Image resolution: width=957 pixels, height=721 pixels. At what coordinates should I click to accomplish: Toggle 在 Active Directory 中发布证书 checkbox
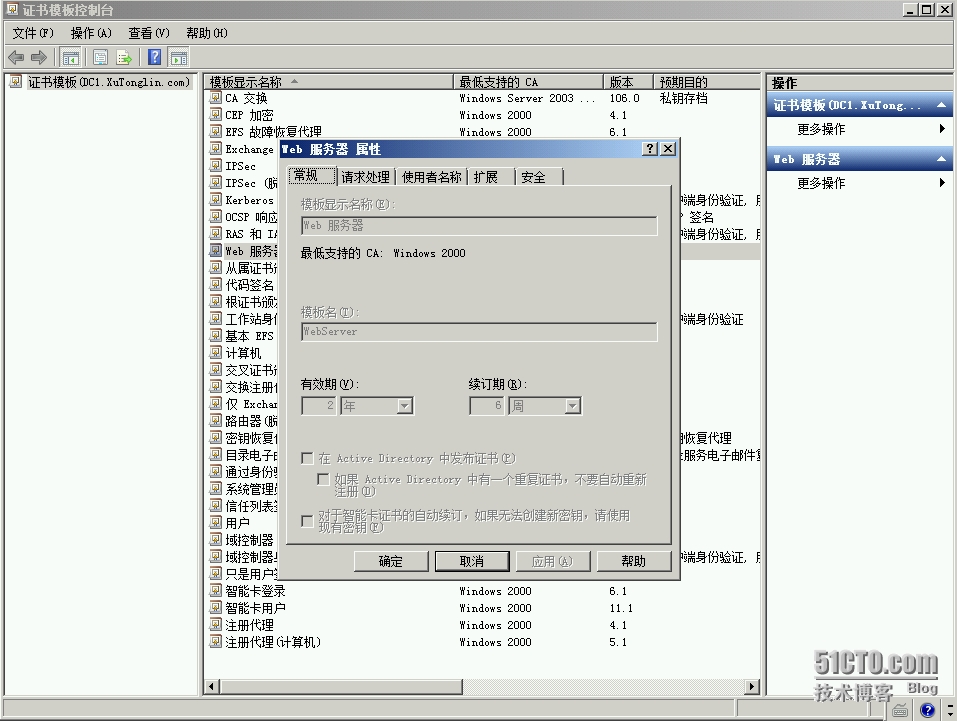[308, 458]
